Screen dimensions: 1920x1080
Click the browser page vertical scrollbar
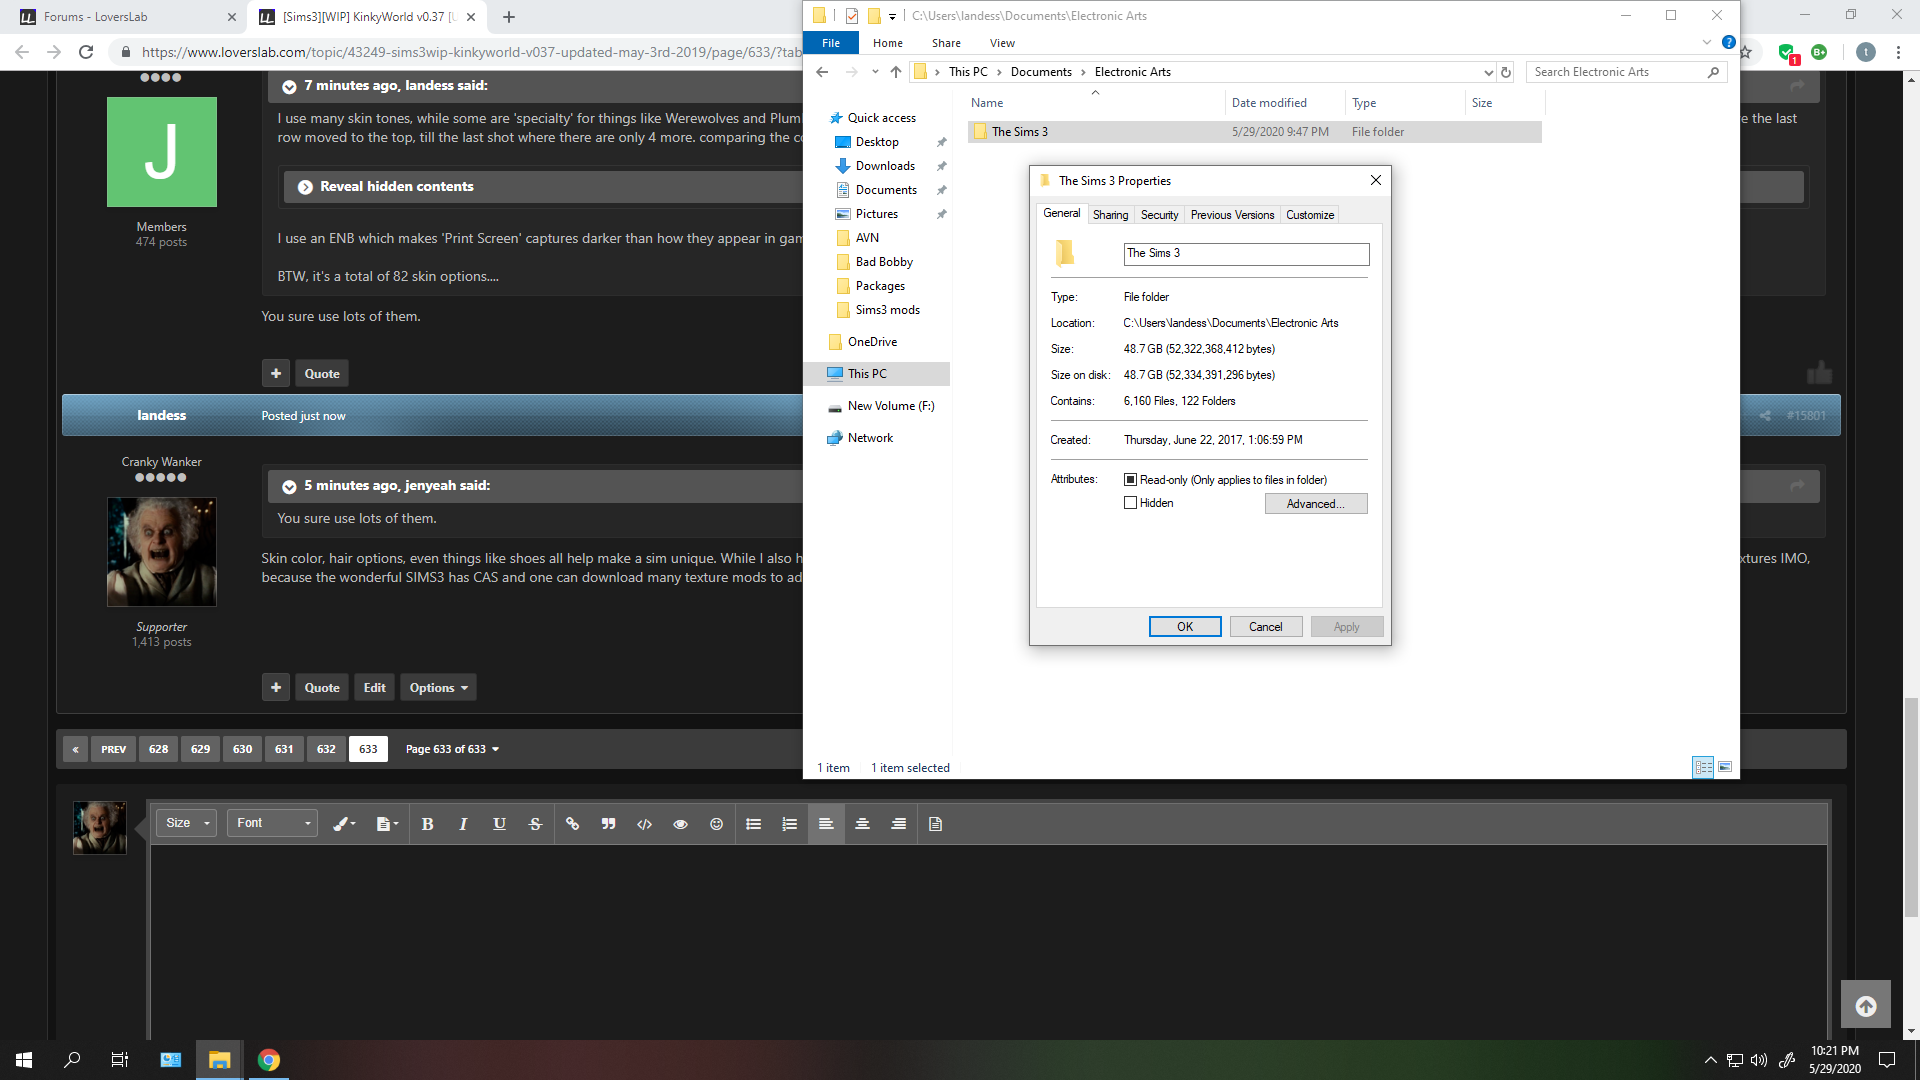1911,808
